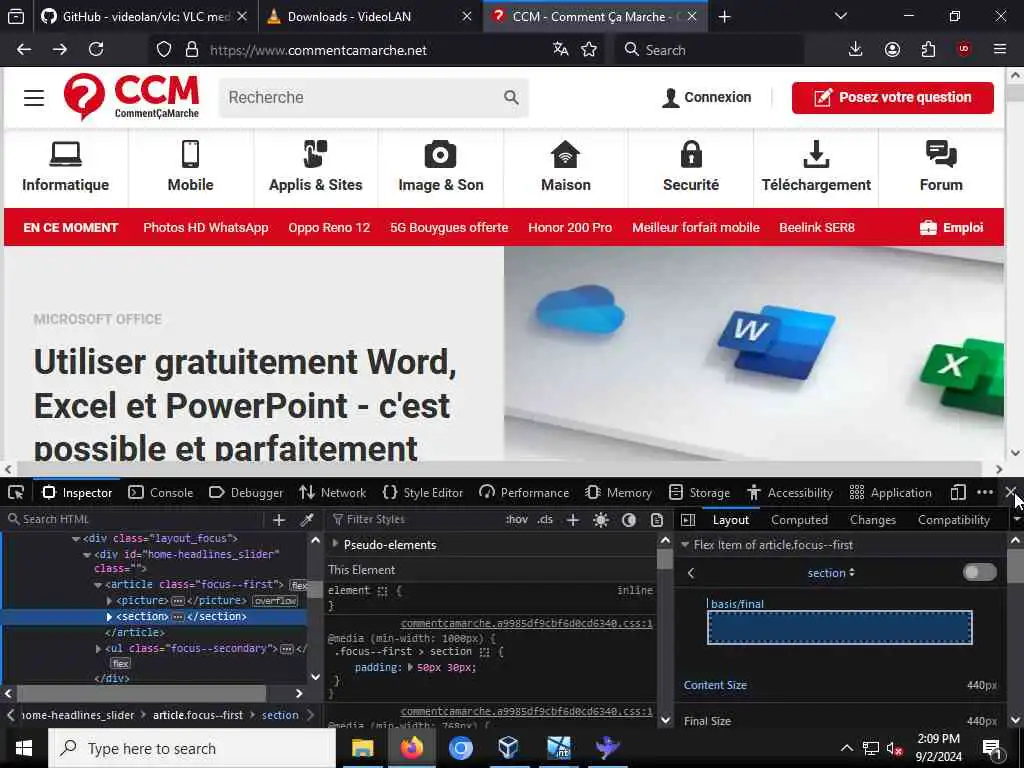Image resolution: width=1024 pixels, height=768 pixels.
Task: Open section flex item dropdown
Action: tap(831, 573)
